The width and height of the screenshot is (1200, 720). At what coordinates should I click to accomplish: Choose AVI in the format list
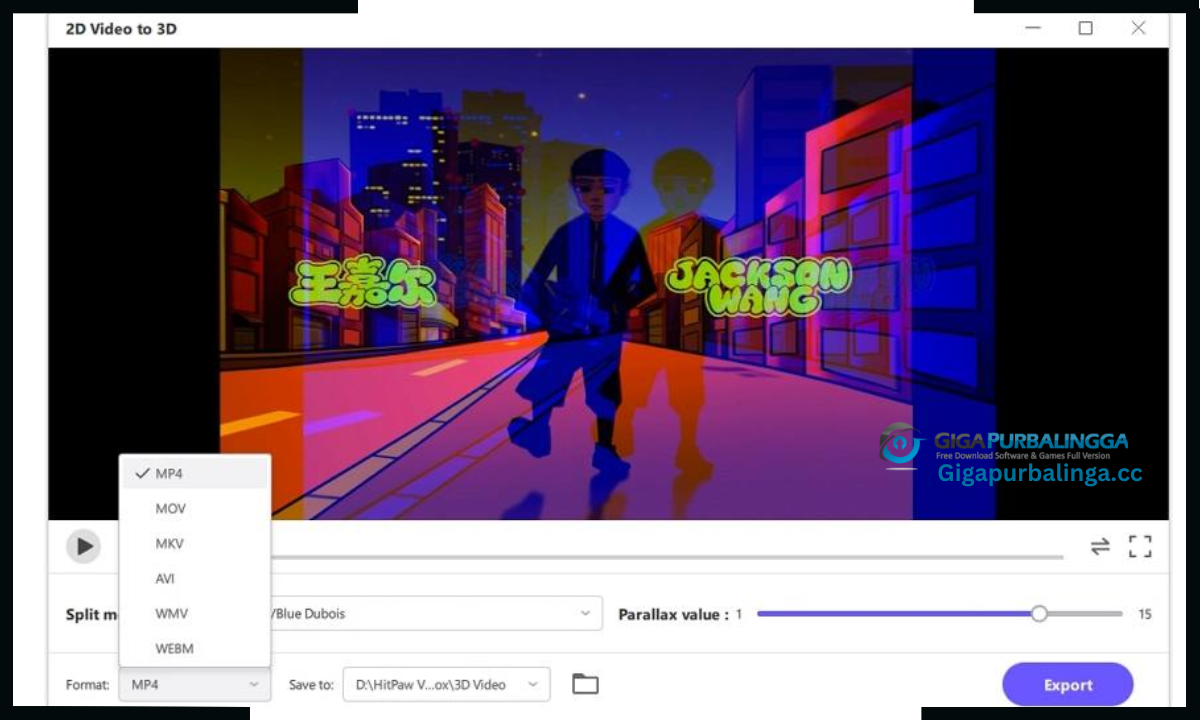point(195,579)
